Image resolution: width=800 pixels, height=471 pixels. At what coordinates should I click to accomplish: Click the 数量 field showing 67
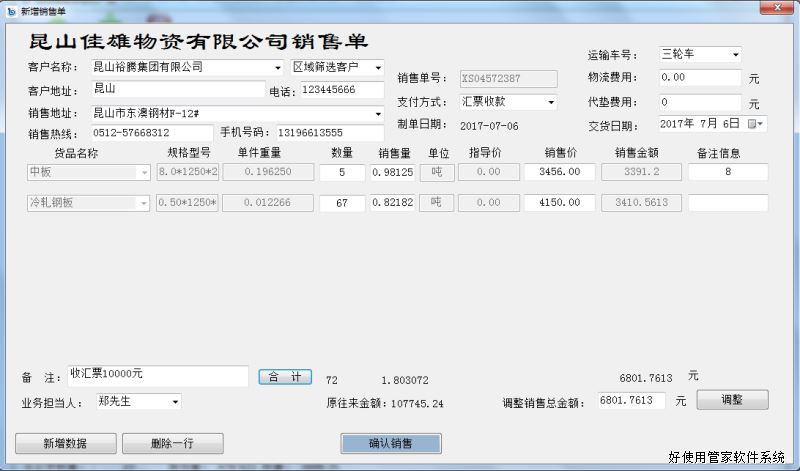tap(343, 203)
